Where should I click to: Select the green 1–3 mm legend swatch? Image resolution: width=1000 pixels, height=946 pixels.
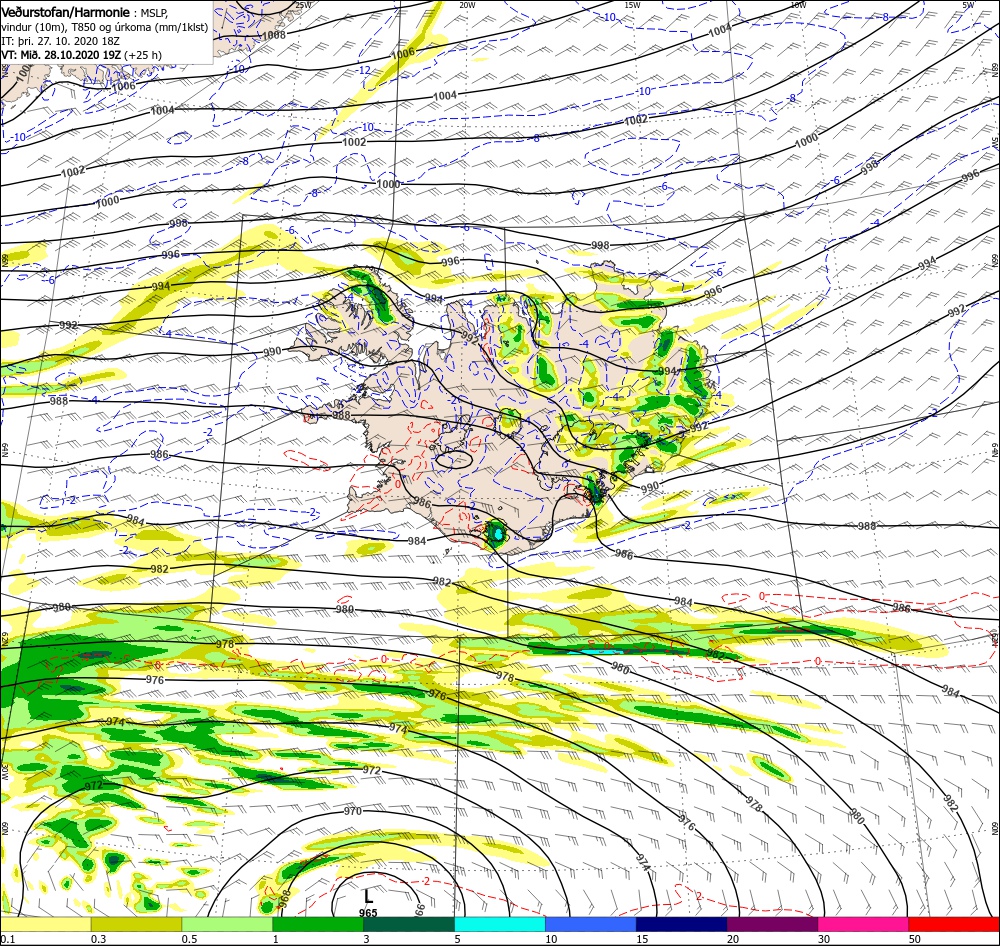[x=318, y=924]
